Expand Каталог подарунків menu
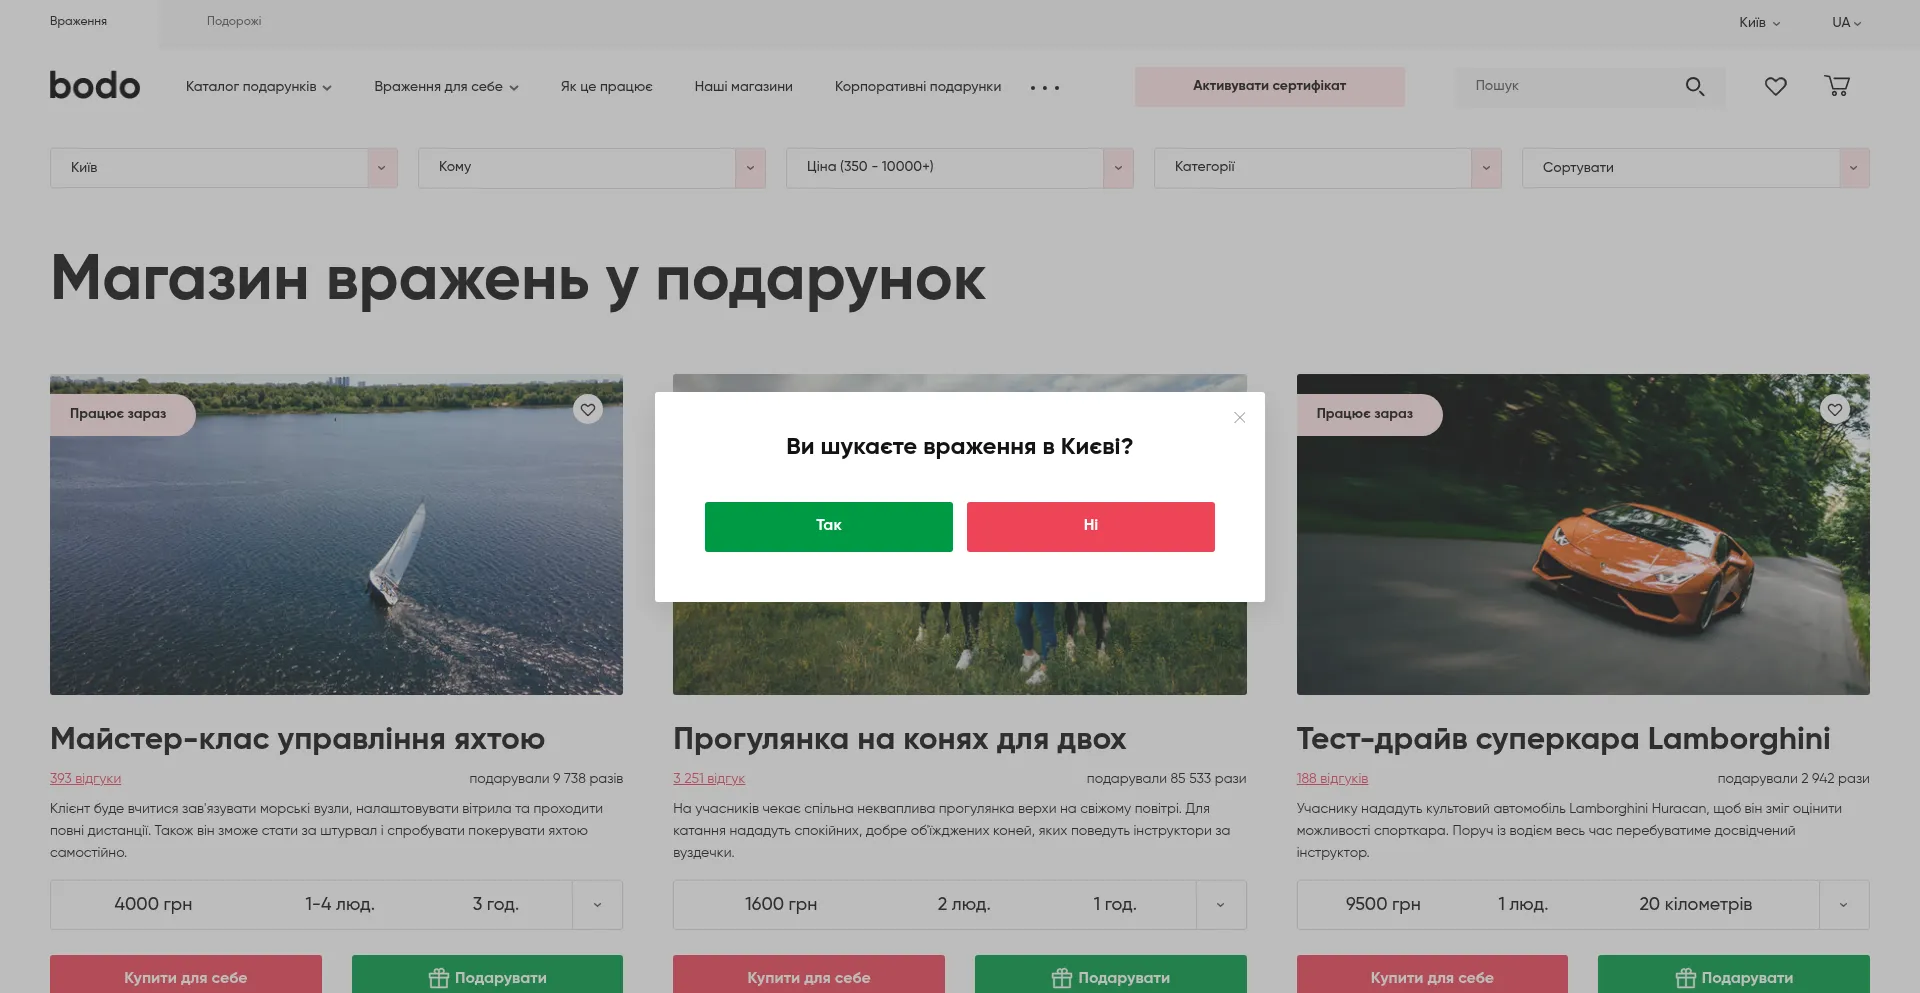Viewport: 1920px width, 993px height. click(x=258, y=87)
